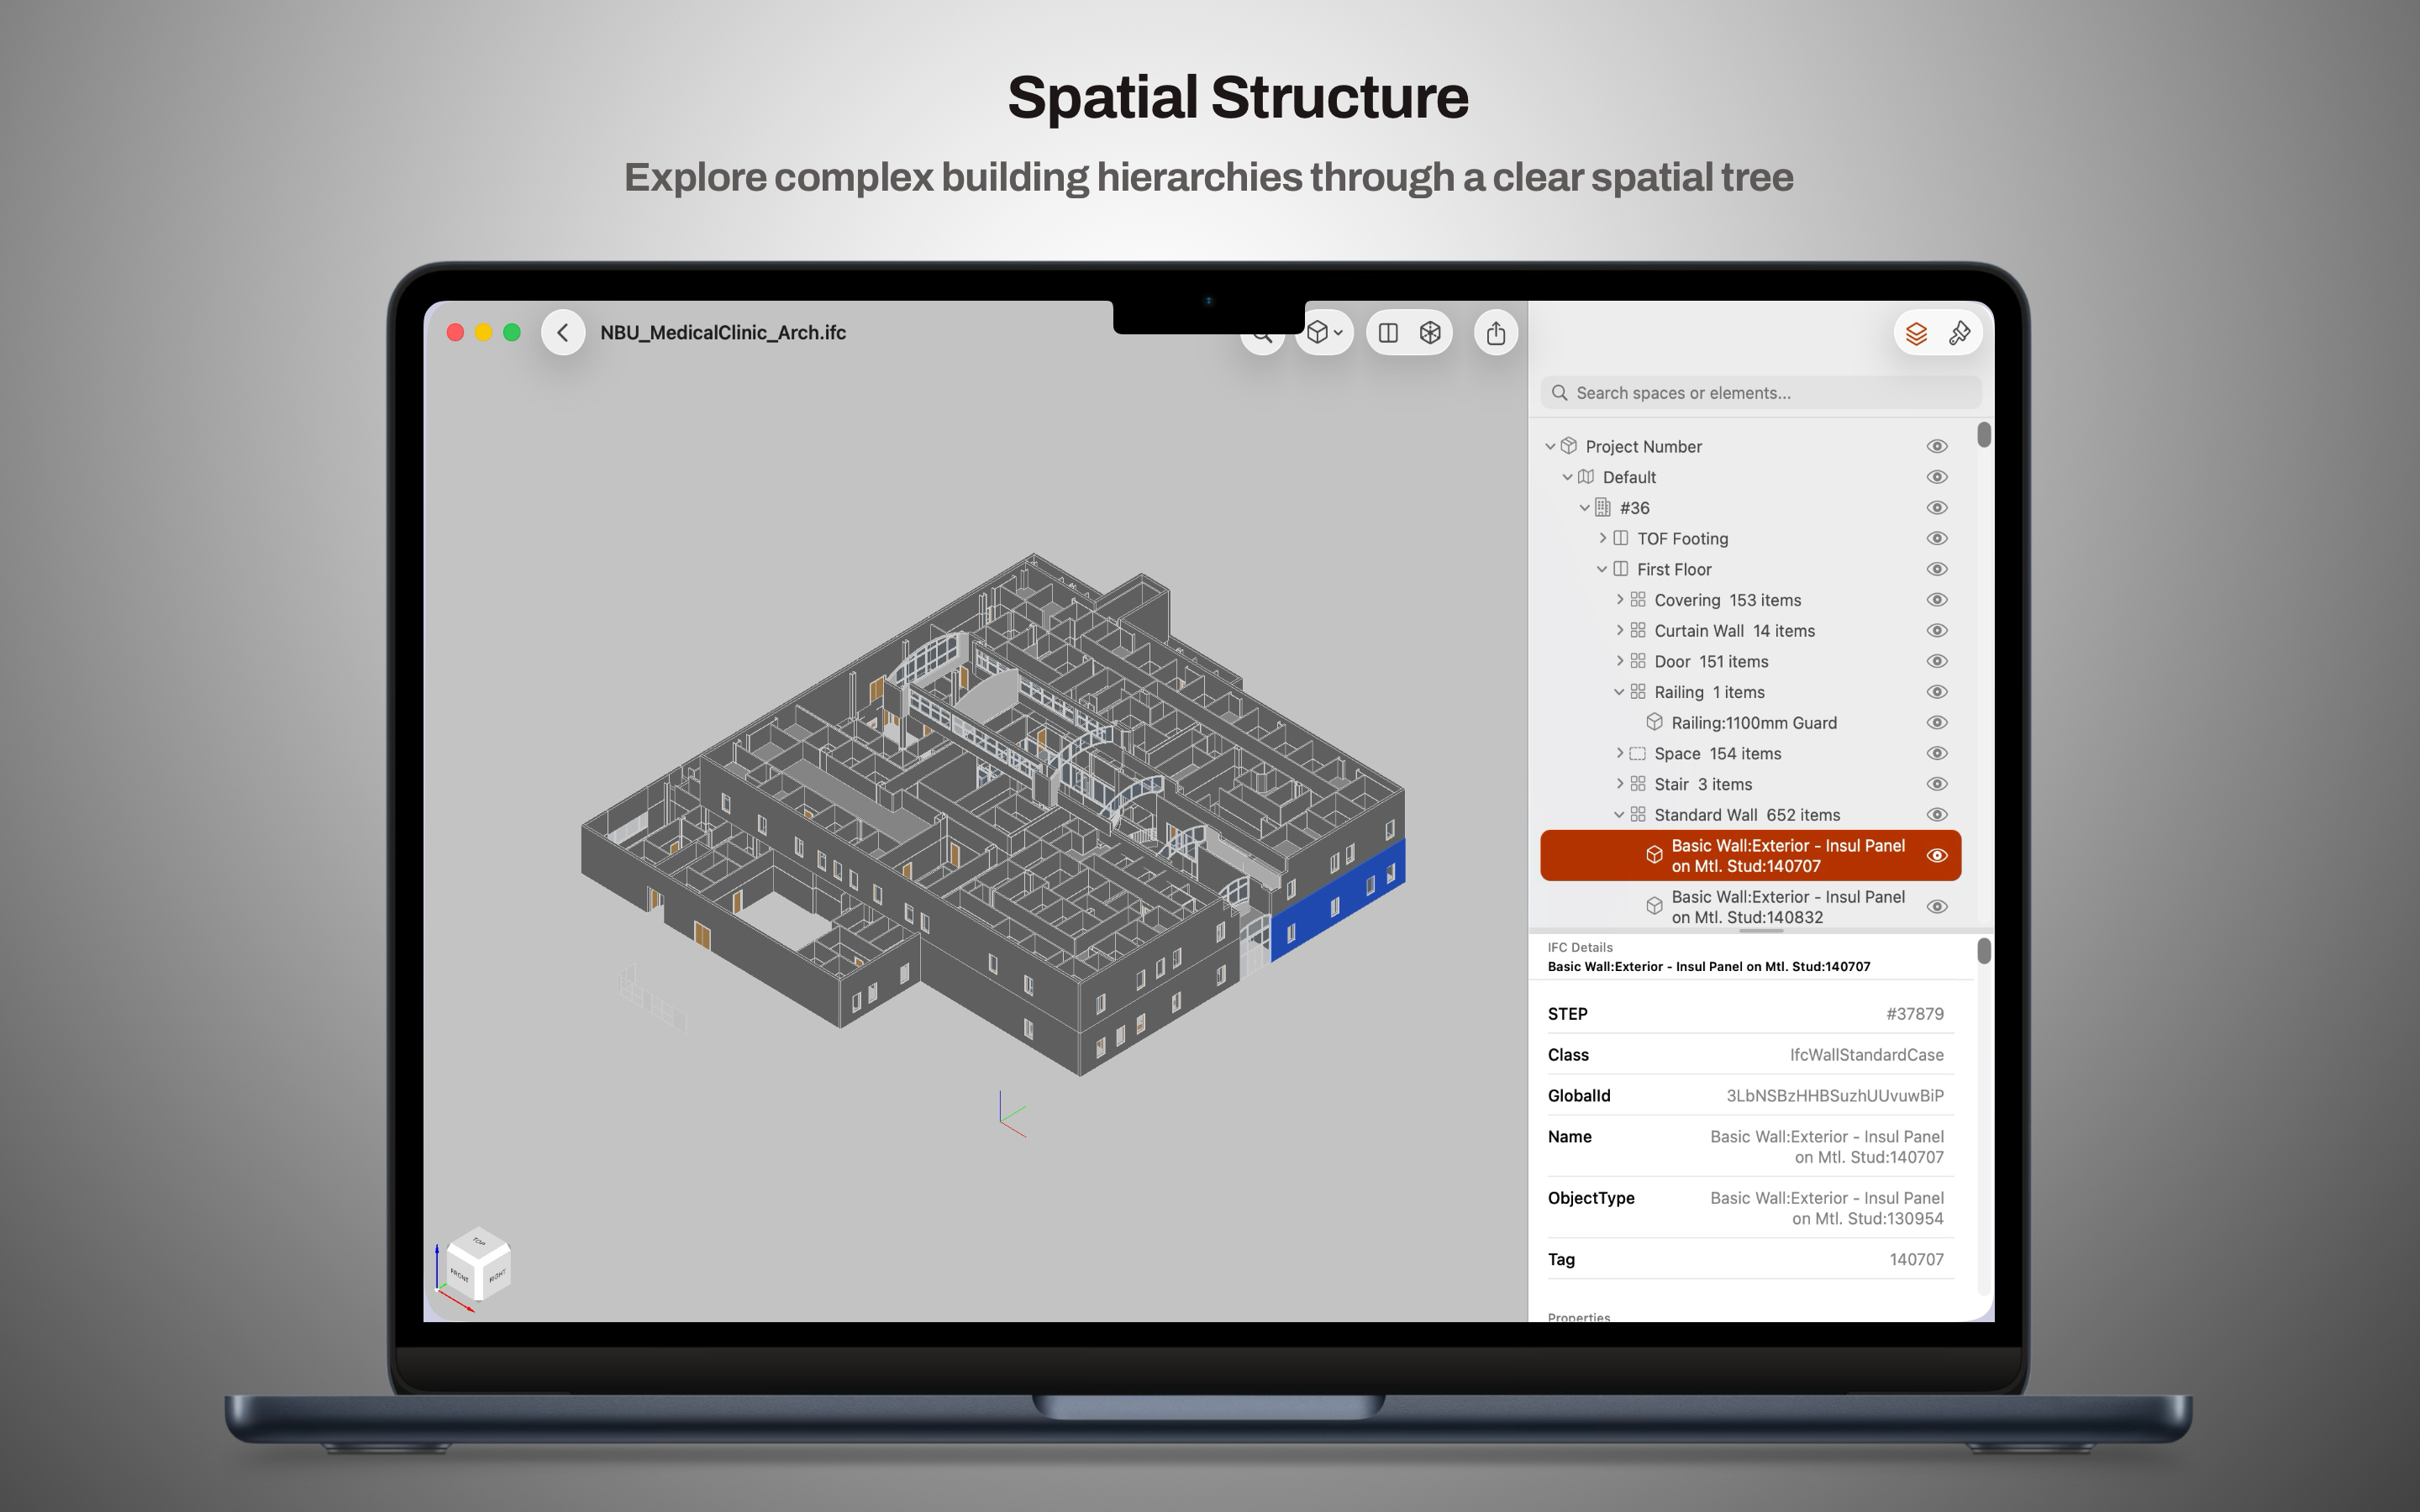Hide Standard Wall group via eye icon
2420x1512 pixels.
1937,815
